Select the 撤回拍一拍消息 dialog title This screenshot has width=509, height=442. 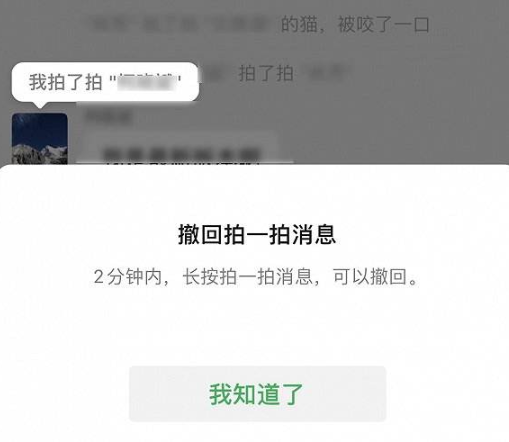pos(257,235)
